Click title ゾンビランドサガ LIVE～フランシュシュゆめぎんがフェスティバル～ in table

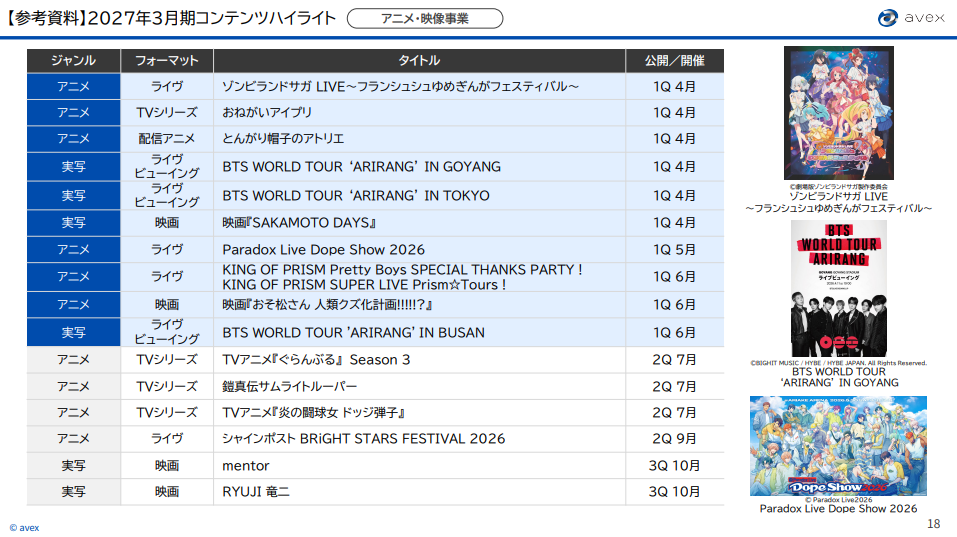[400, 87]
